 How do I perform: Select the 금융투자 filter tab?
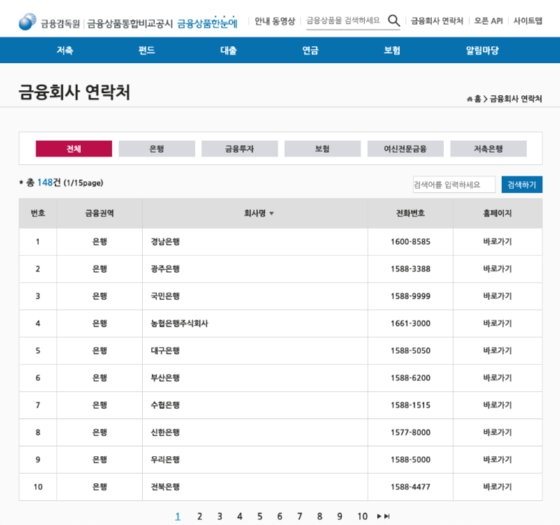pos(239,149)
